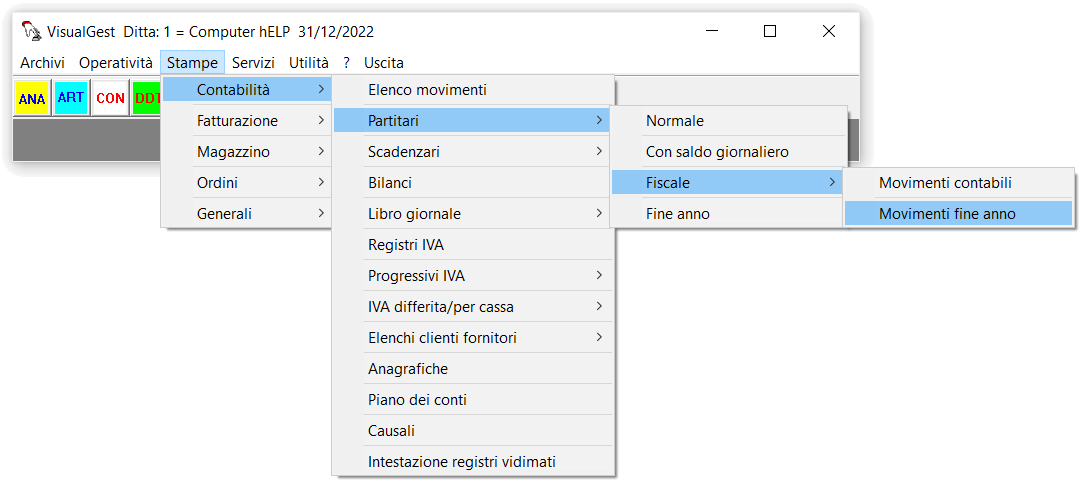Select the white CON toolbar icon
The image size is (1082, 481).
point(110,98)
